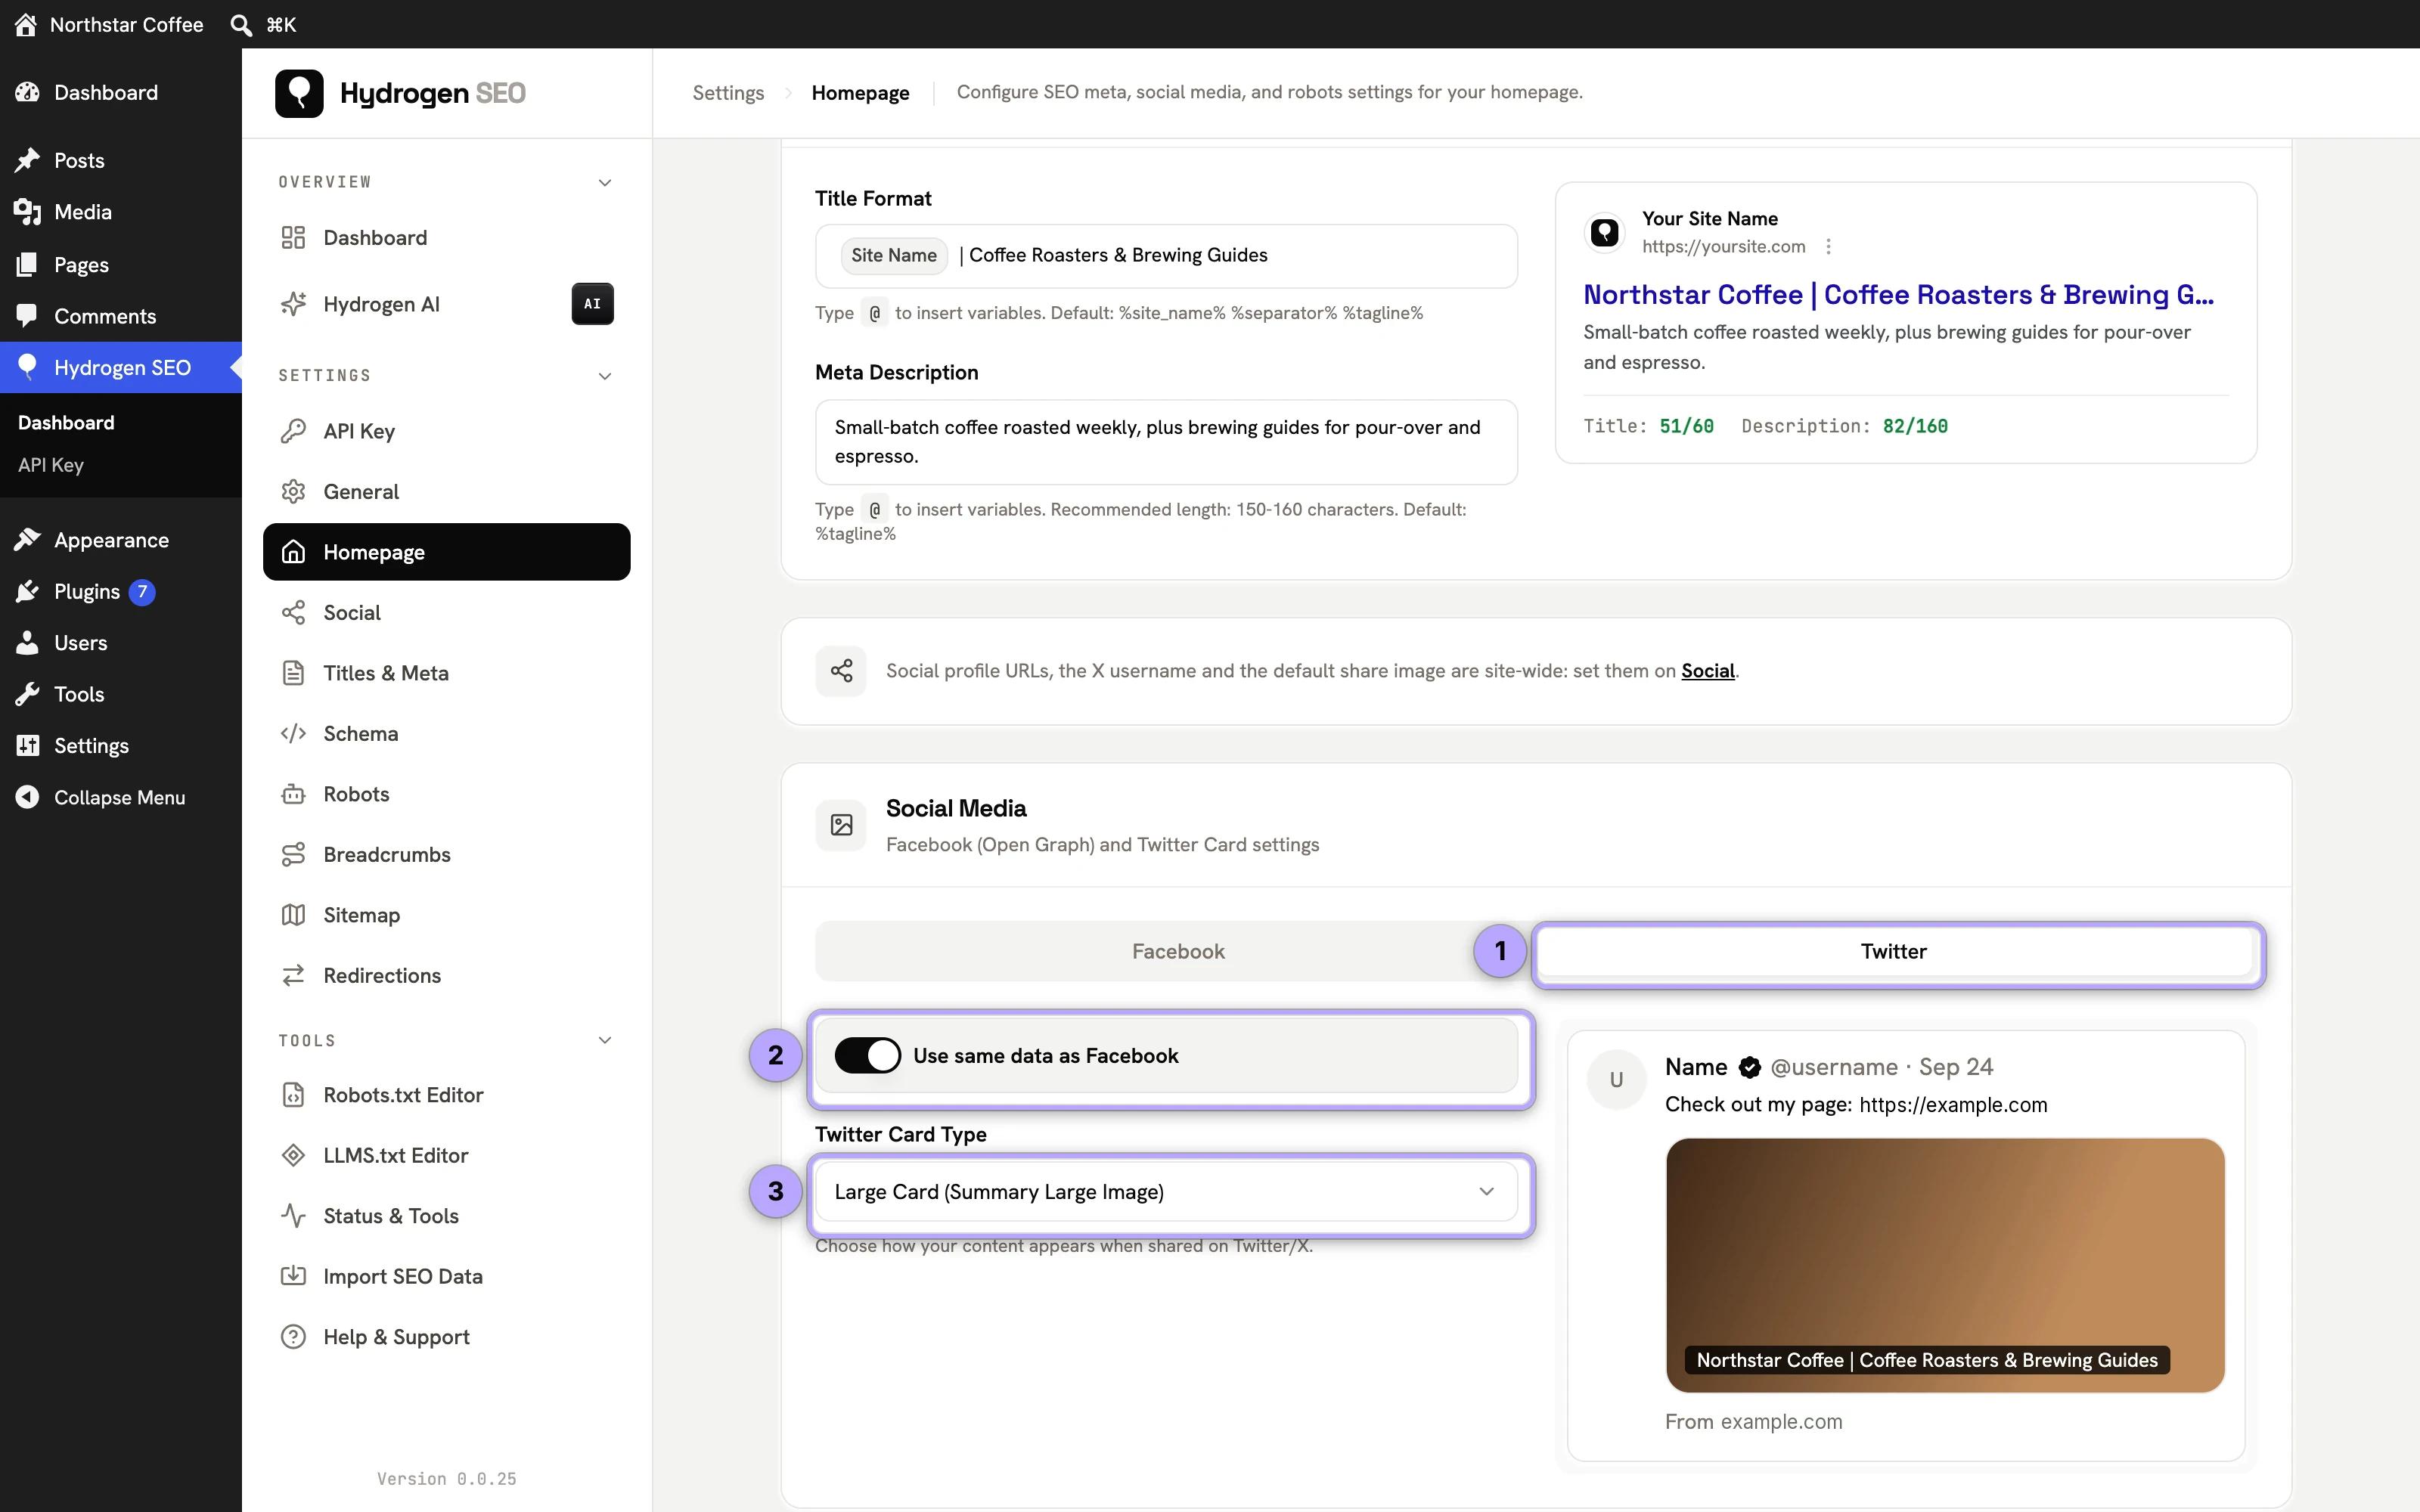Open the search icon in top bar
This screenshot has width=2420, height=1512.
pos(241,24)
